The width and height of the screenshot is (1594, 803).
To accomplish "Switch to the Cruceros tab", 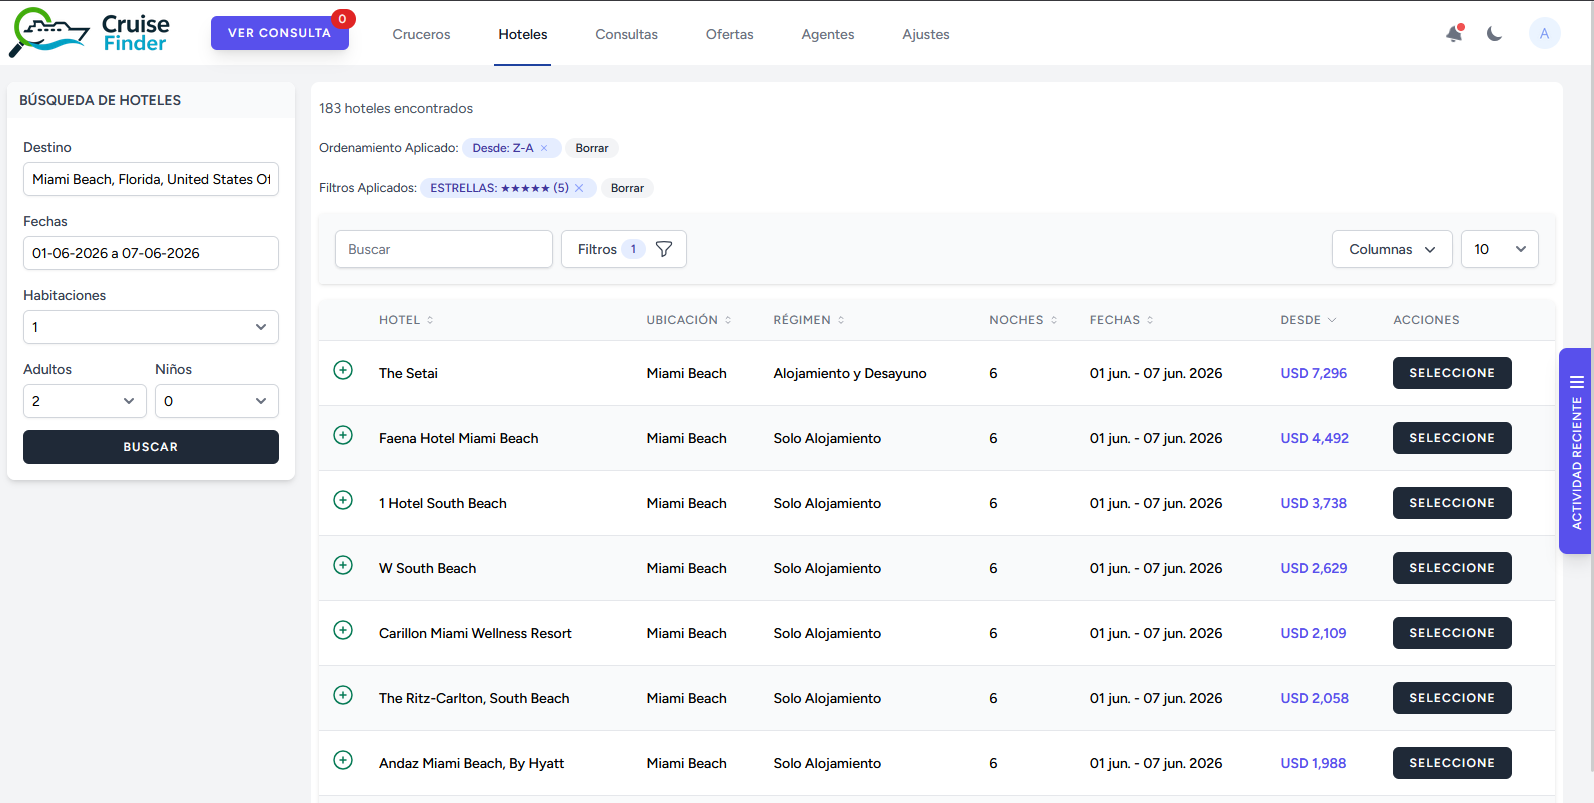I will coord(421,34).
